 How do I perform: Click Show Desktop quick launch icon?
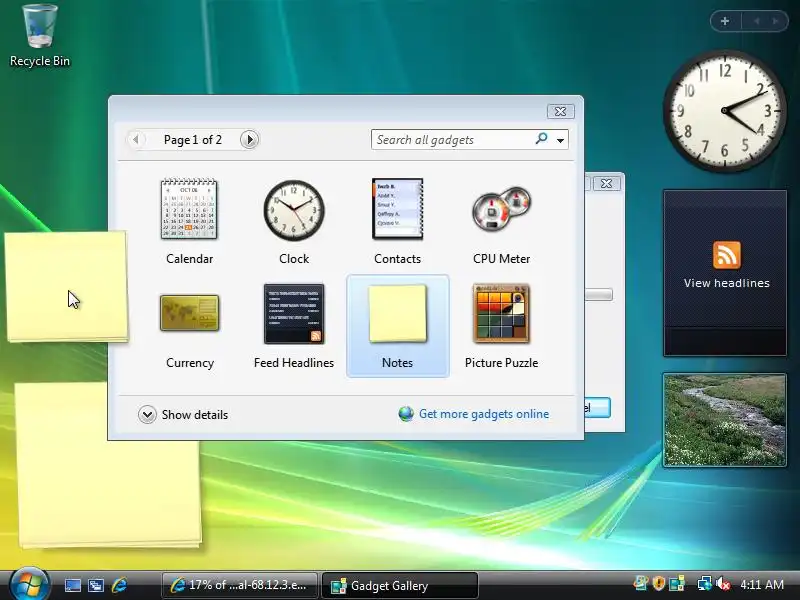tap(72, 585)
